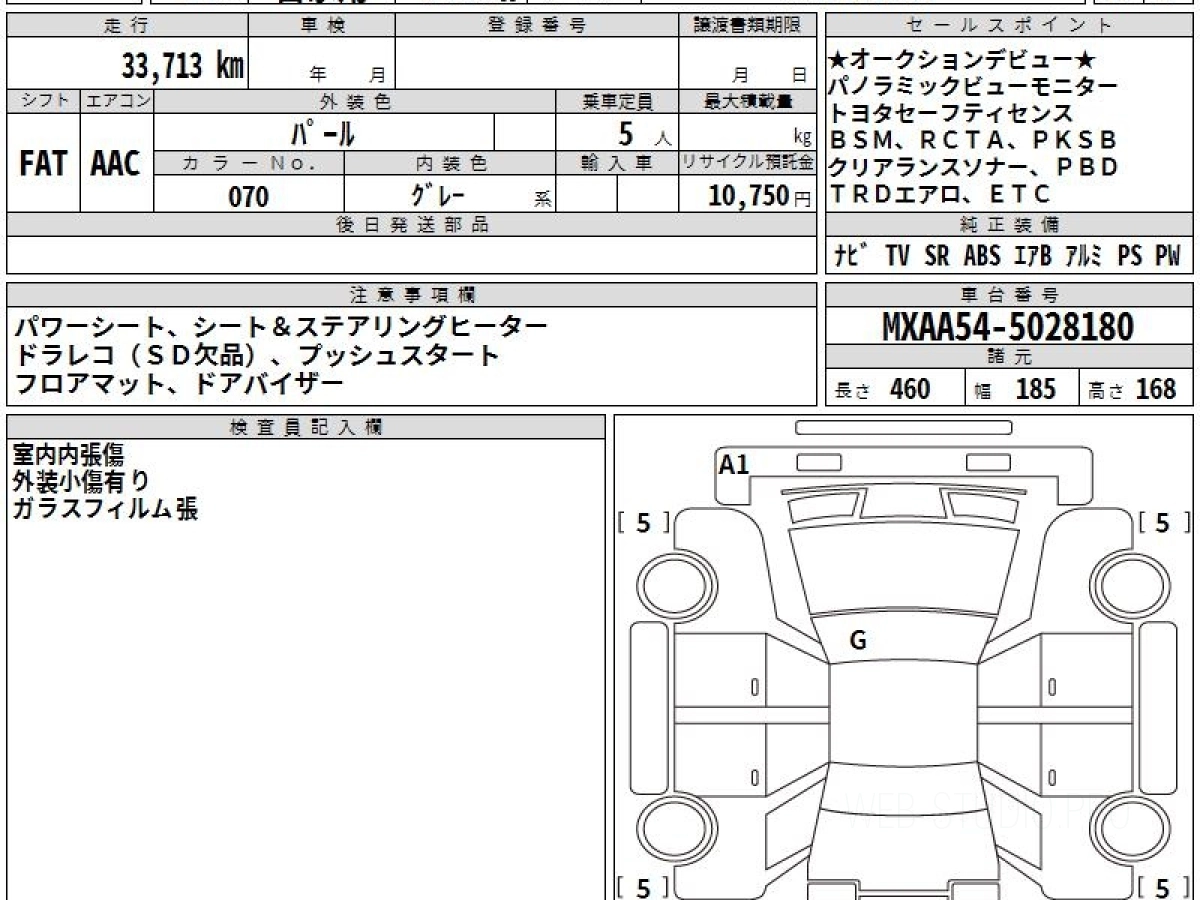Click the 検査員記入欄 header

pyautogui.click(x=306, y=426)
